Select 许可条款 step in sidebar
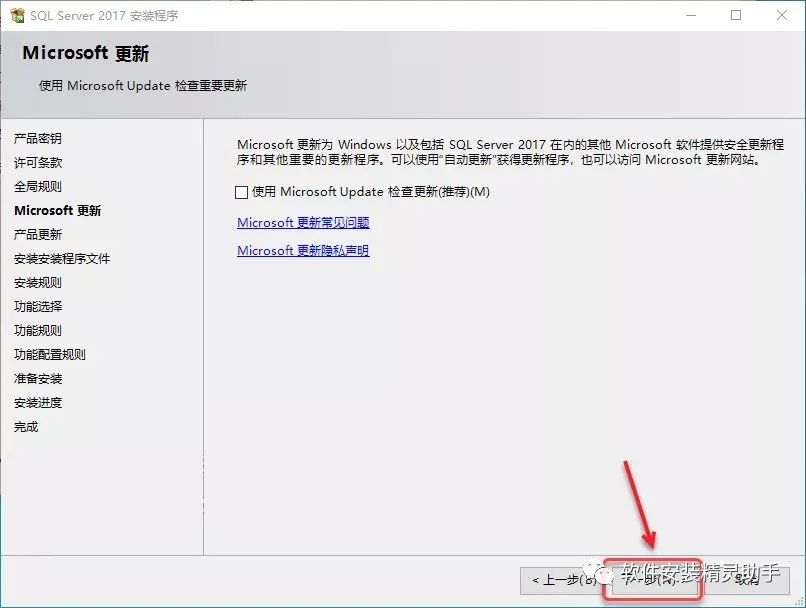 pos(38,162)
